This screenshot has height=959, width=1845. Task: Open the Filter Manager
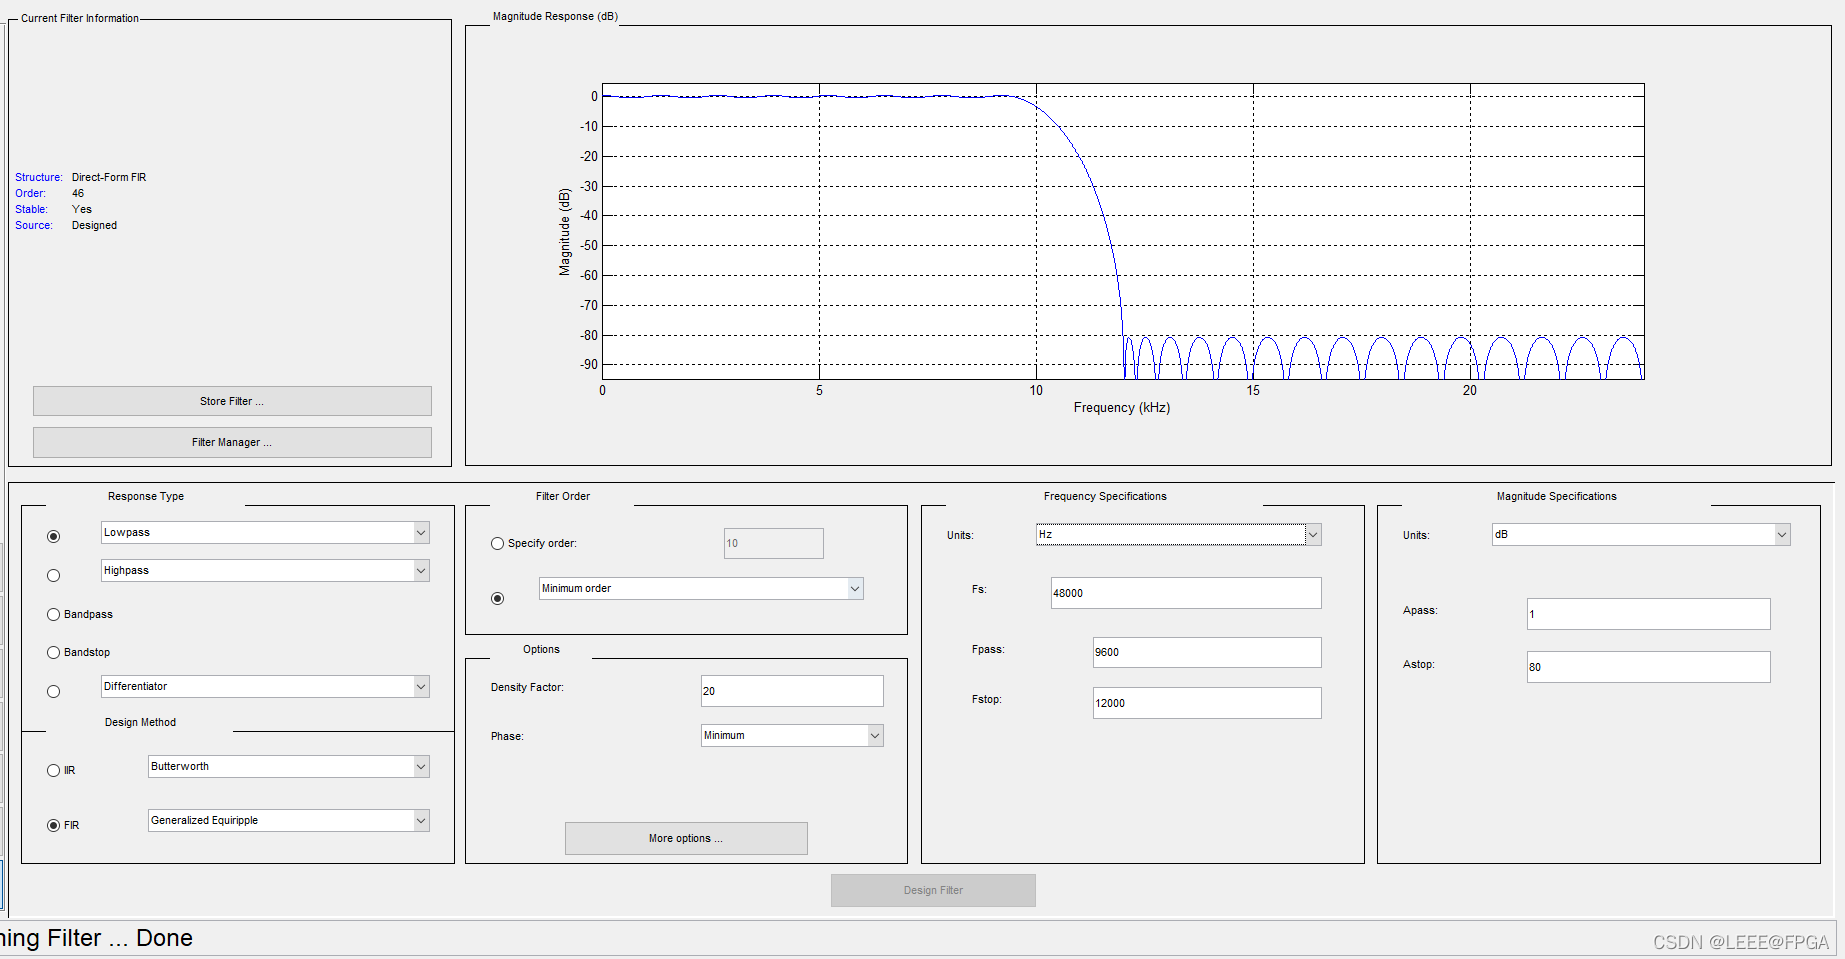232,442
